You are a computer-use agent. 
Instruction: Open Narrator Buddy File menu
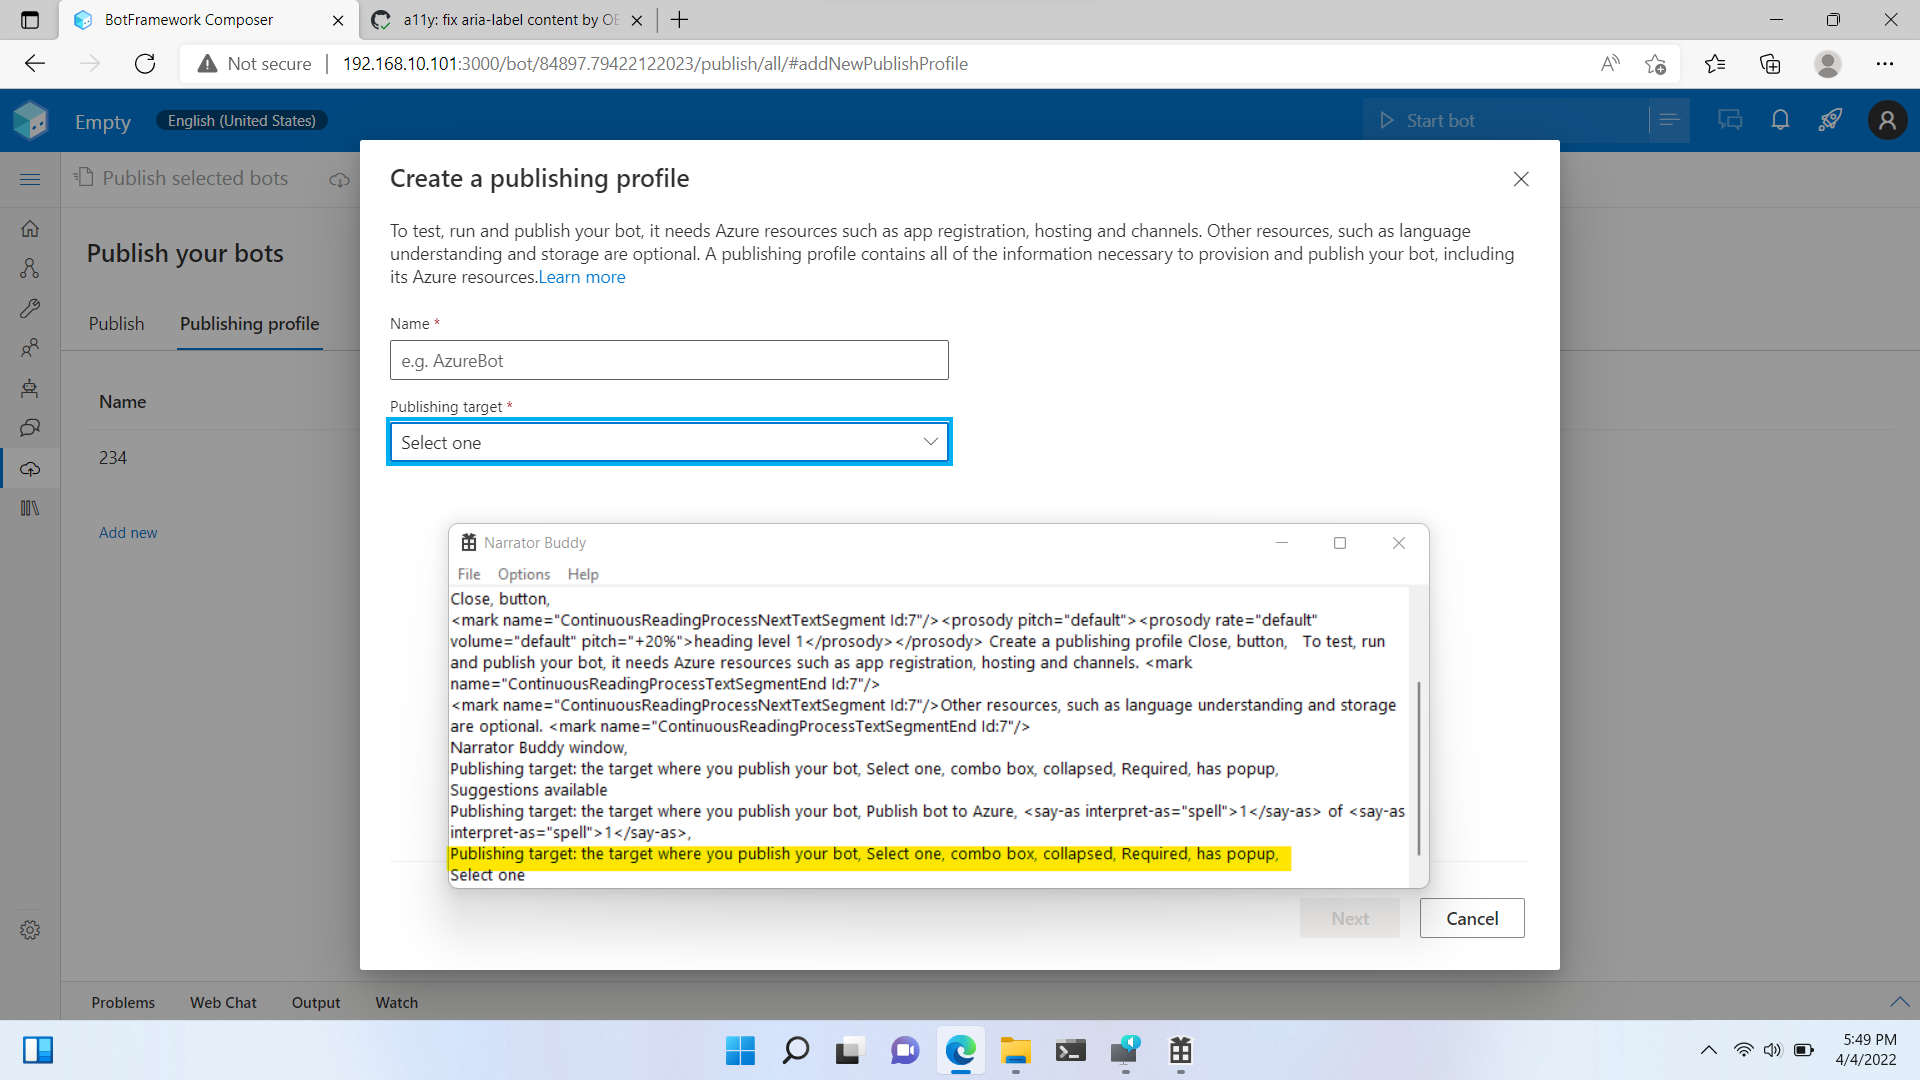click(468, 574)
